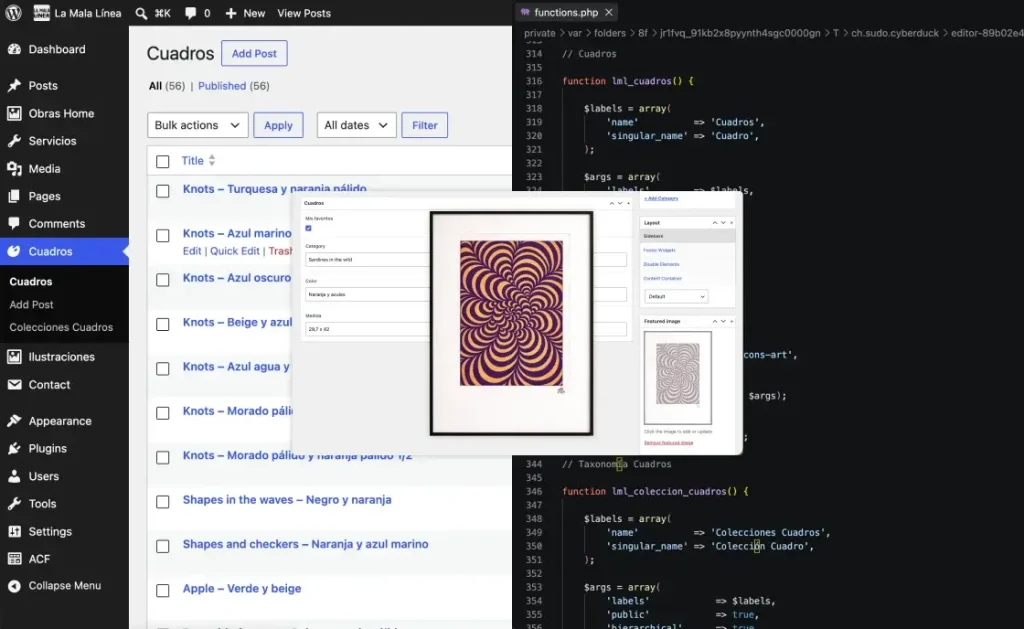Viewport: 1024px width, 629px height.
Task: Click the Media icon in the sidebar
Action: (x=14, y=169)
